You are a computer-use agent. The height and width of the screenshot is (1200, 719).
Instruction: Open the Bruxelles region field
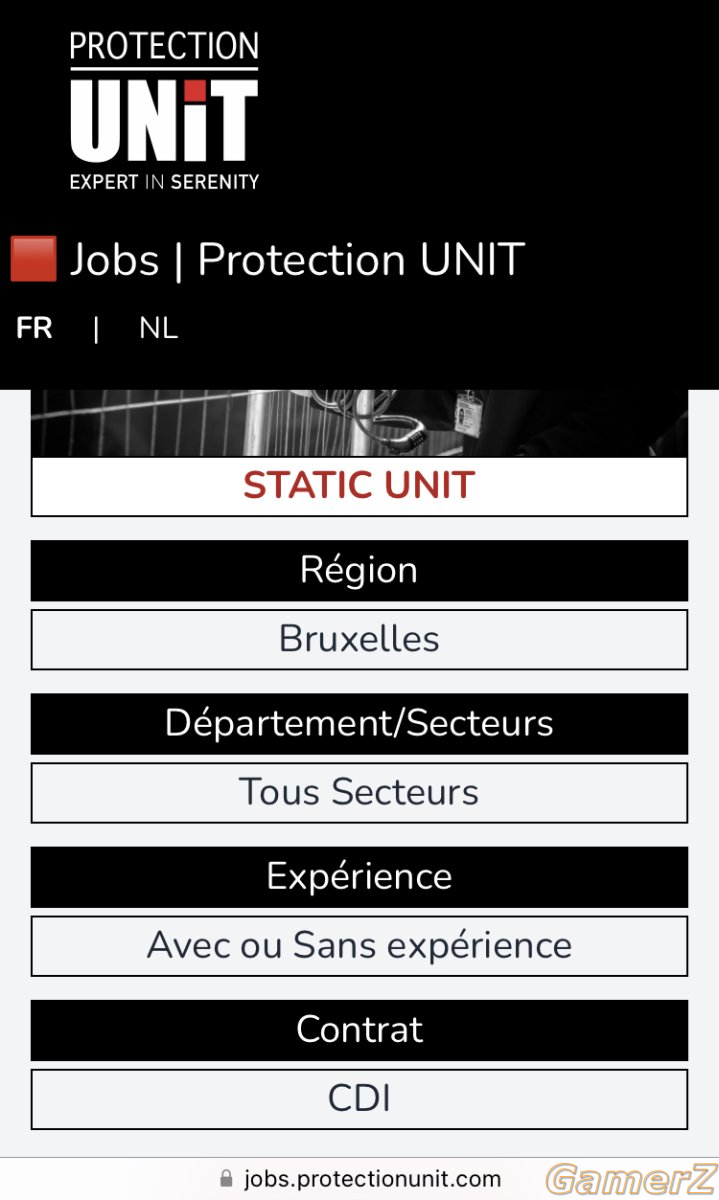[359, 639]
